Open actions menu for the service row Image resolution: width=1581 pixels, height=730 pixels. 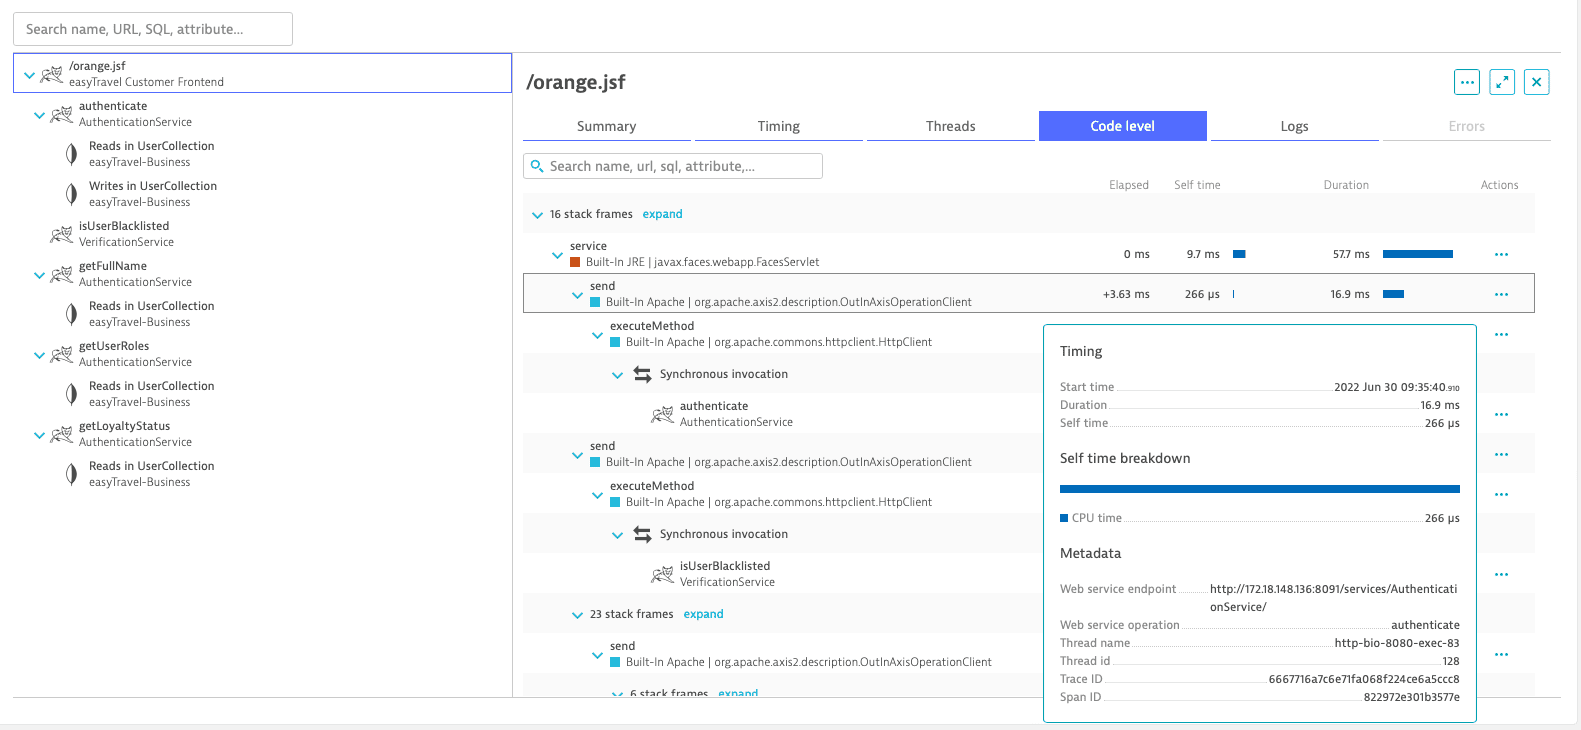tap(1500, 254)
